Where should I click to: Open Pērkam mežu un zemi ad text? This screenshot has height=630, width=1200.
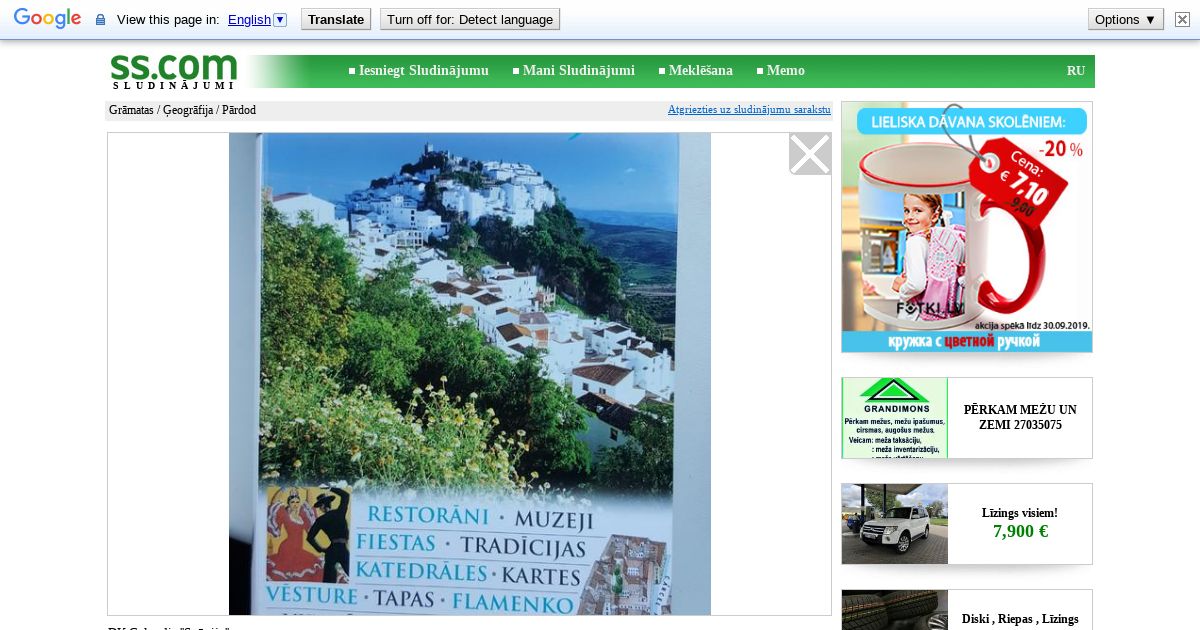1020,417
